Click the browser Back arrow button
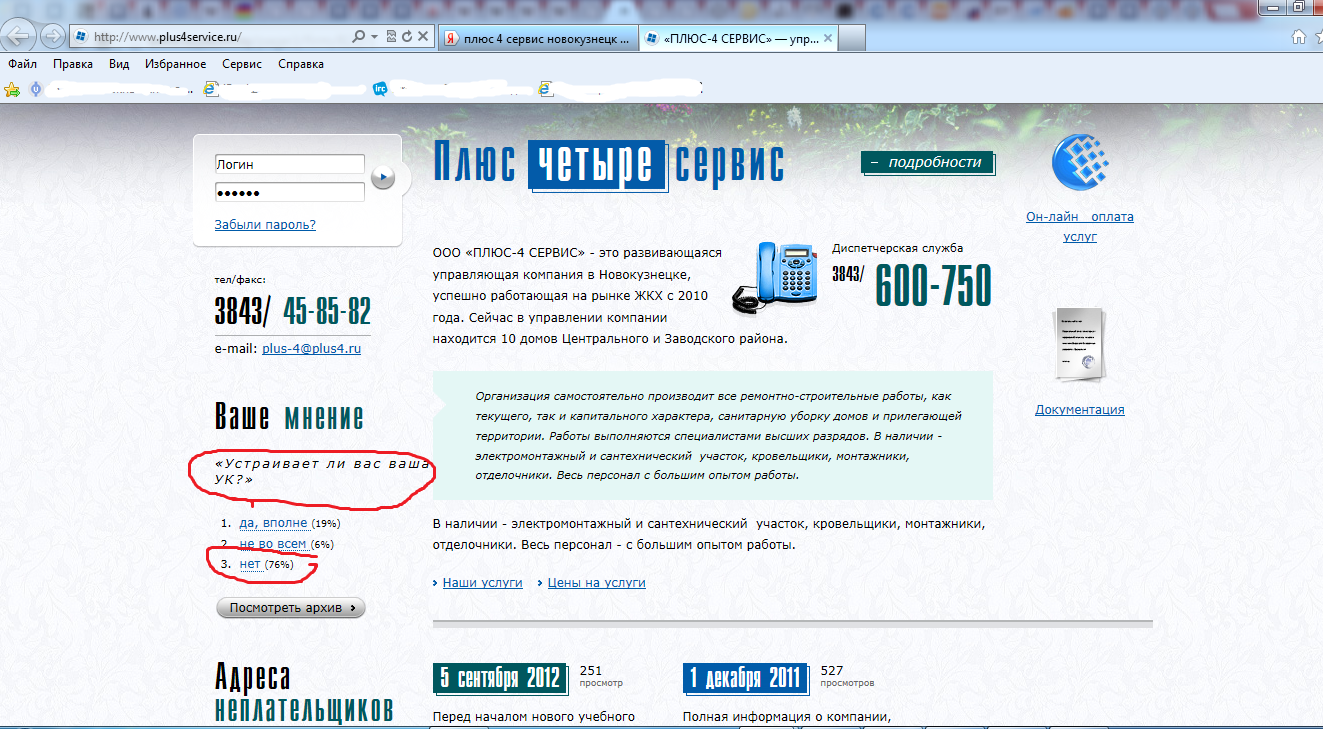This screenshot has width=1323, height=729. tap(21, 37)
